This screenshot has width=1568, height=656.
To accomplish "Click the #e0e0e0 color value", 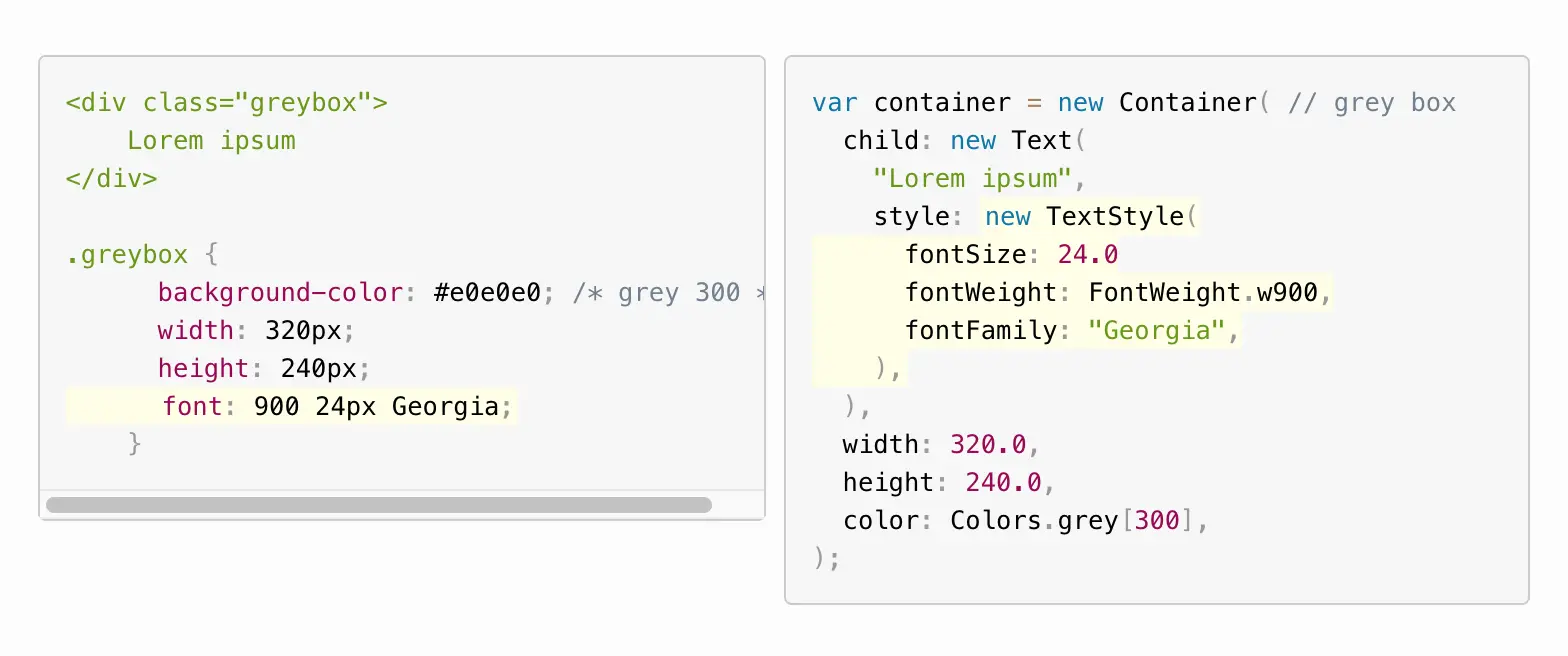I will [488, 293].
